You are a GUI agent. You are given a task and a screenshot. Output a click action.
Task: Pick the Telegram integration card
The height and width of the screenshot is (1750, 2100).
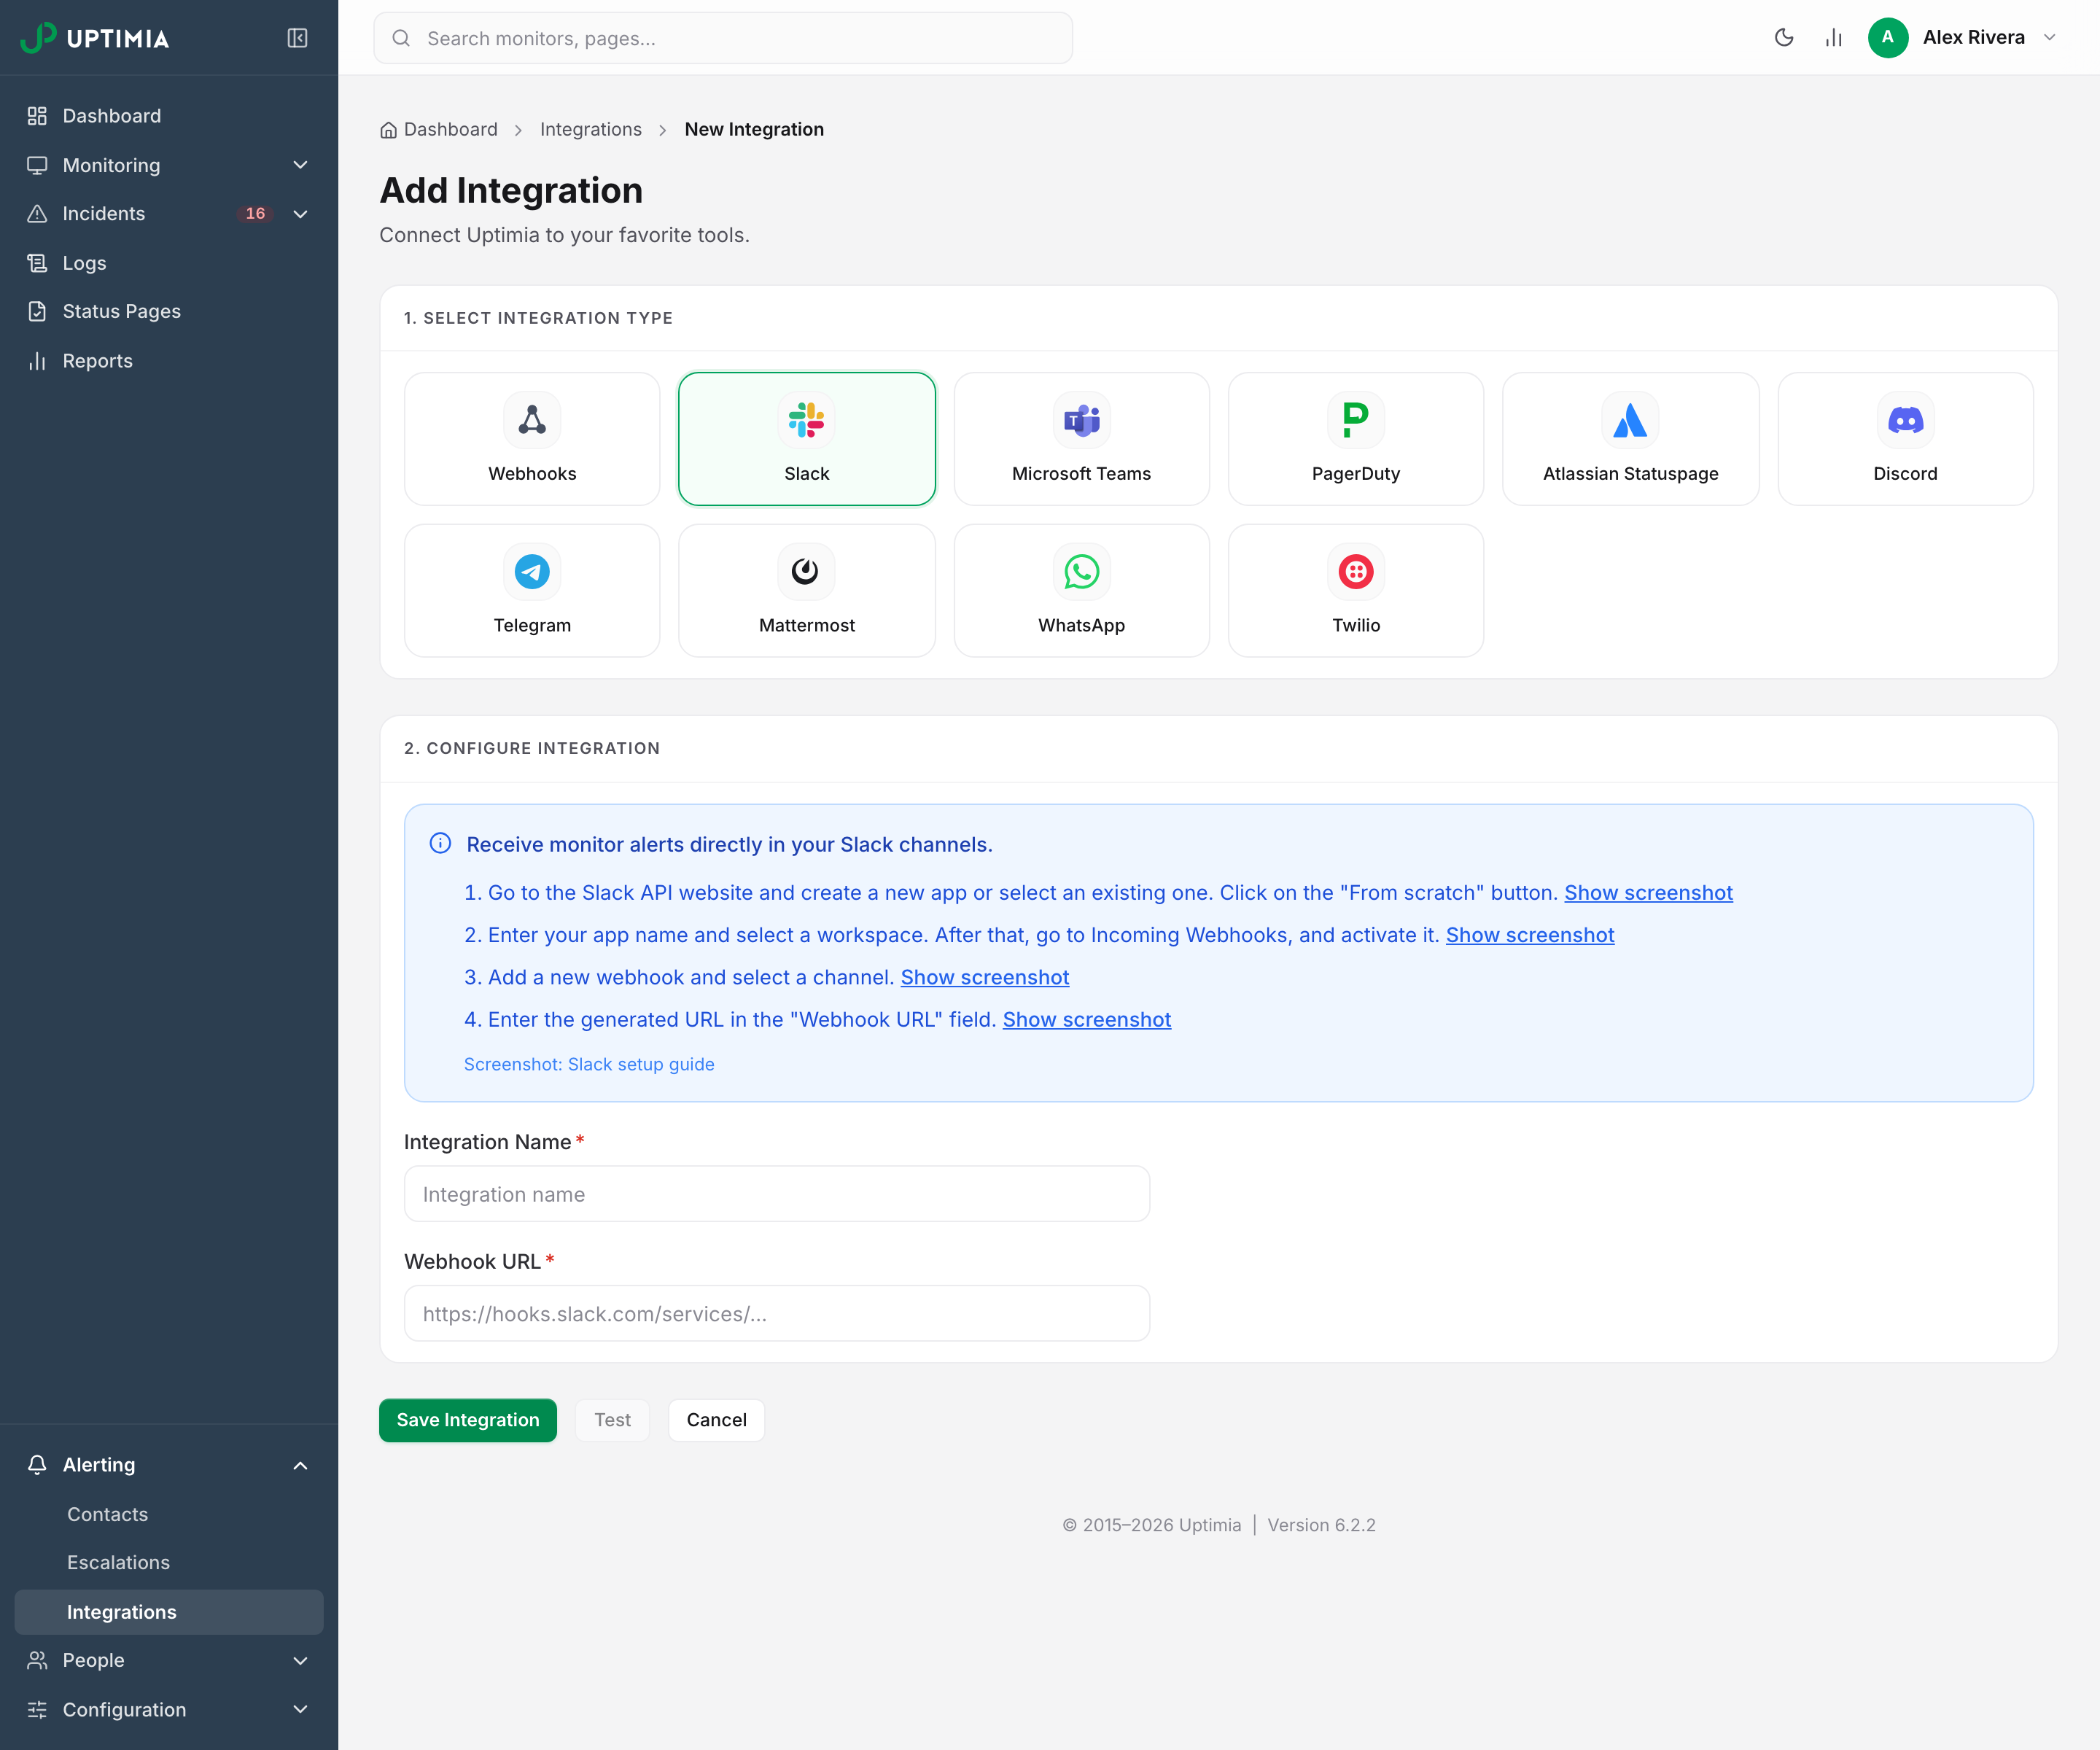coord(532,590)
